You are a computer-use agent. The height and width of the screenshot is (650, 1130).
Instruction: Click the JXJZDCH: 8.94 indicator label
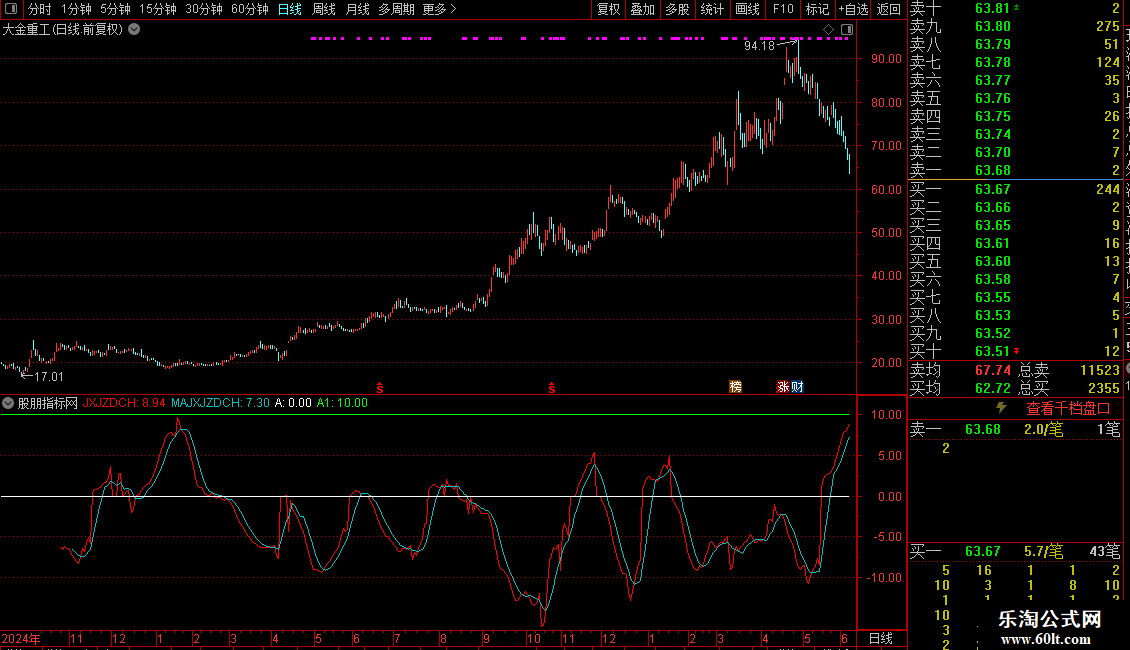pyautogui.click(x=123, y=403)
